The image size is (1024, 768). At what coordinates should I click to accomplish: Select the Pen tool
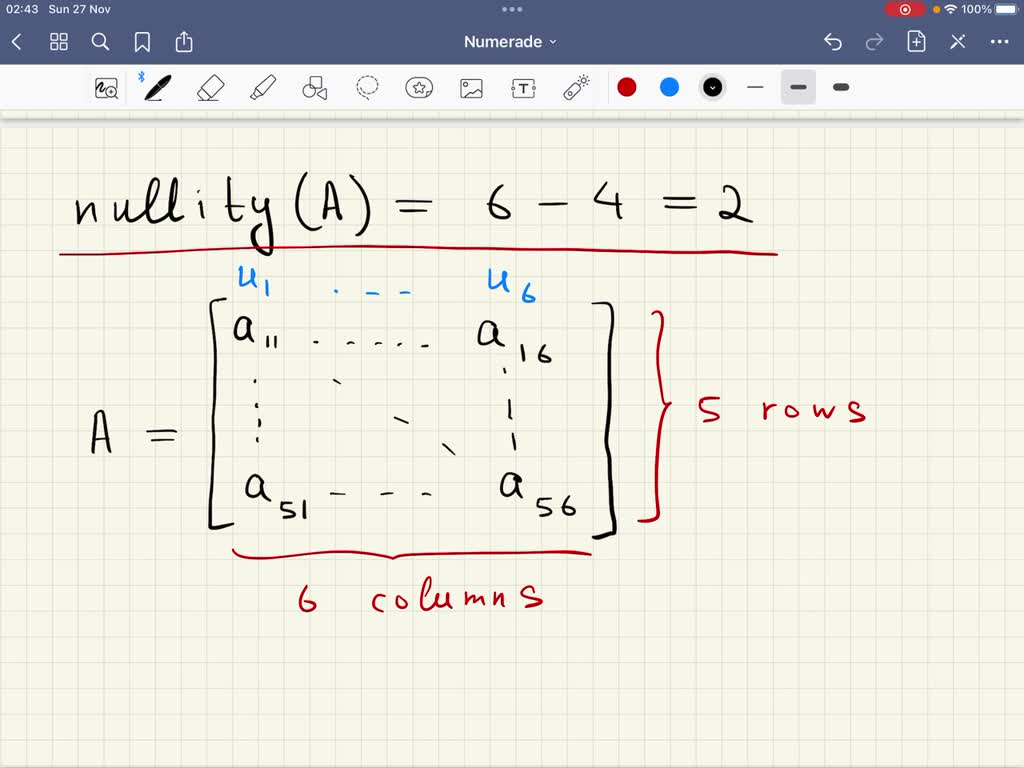click(x=159, y=87)
